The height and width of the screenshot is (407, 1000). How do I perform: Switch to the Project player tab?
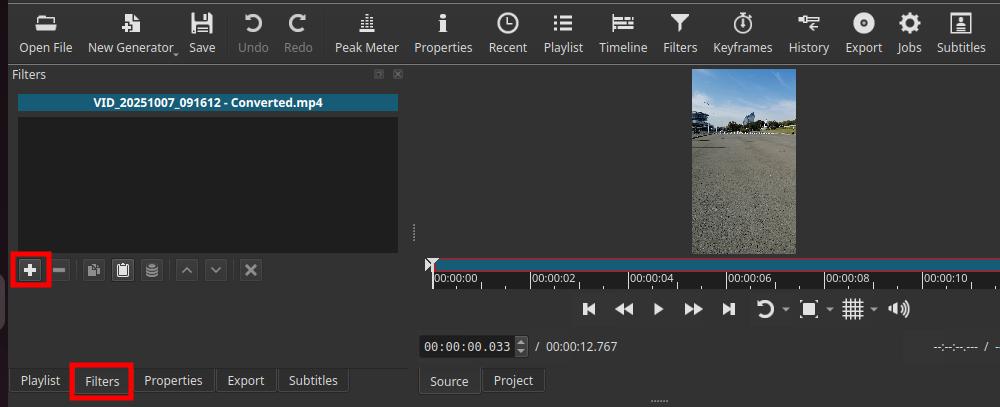pyautogui.click(x=513, y=381)
